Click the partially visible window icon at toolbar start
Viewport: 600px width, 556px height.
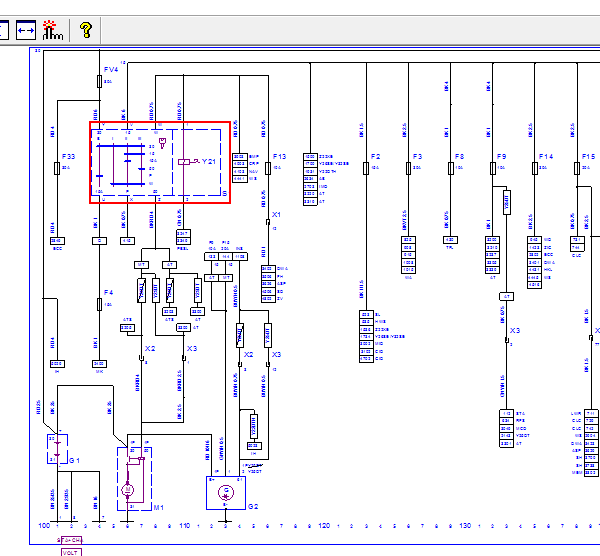click(4, 30)
